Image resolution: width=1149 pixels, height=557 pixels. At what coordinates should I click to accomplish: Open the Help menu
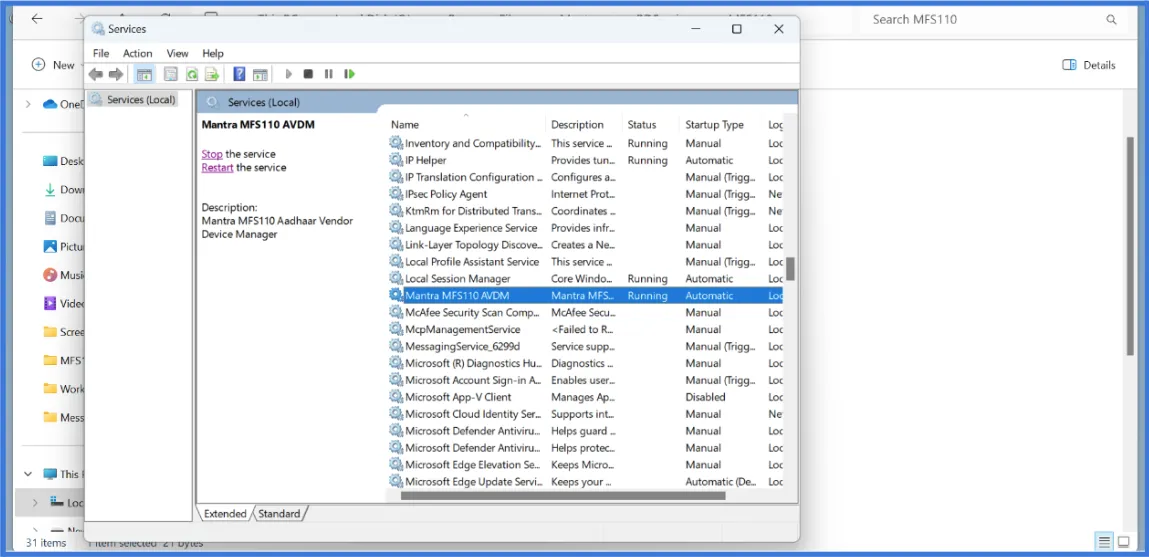tap(213, 54)
